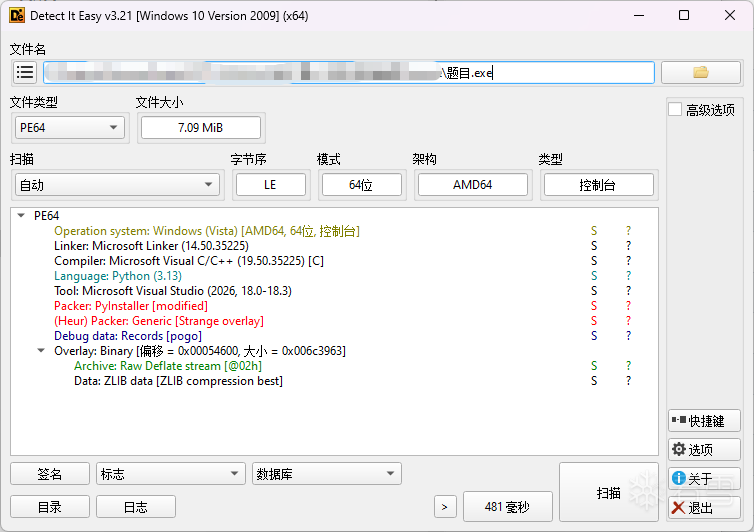The image size is (754, 532).
Task: Click S link on Operation system row
Action: [594, 231]
